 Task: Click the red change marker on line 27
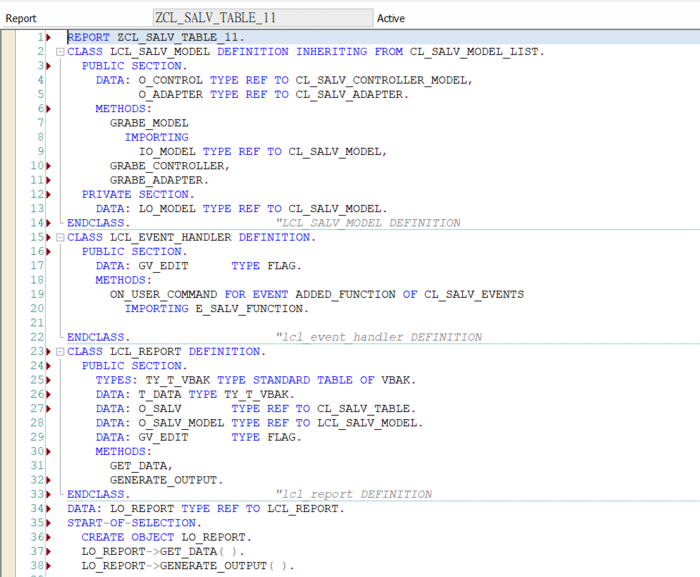click(49, 409)
